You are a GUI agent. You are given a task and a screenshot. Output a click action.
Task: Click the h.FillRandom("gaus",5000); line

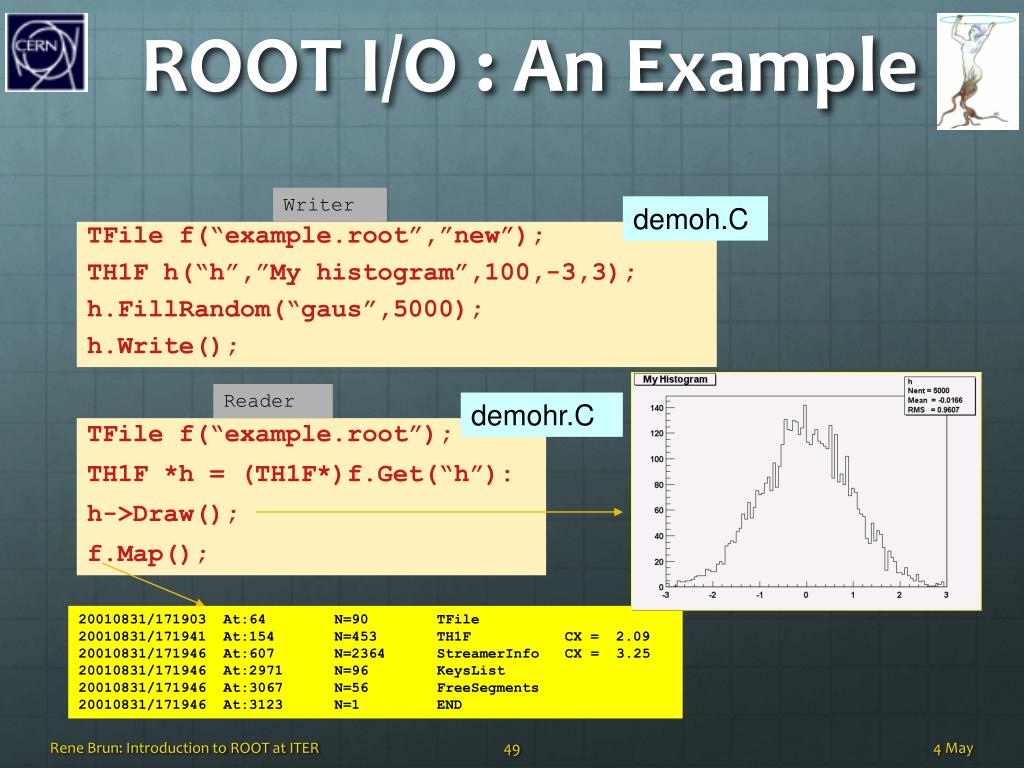pos(284,309)
